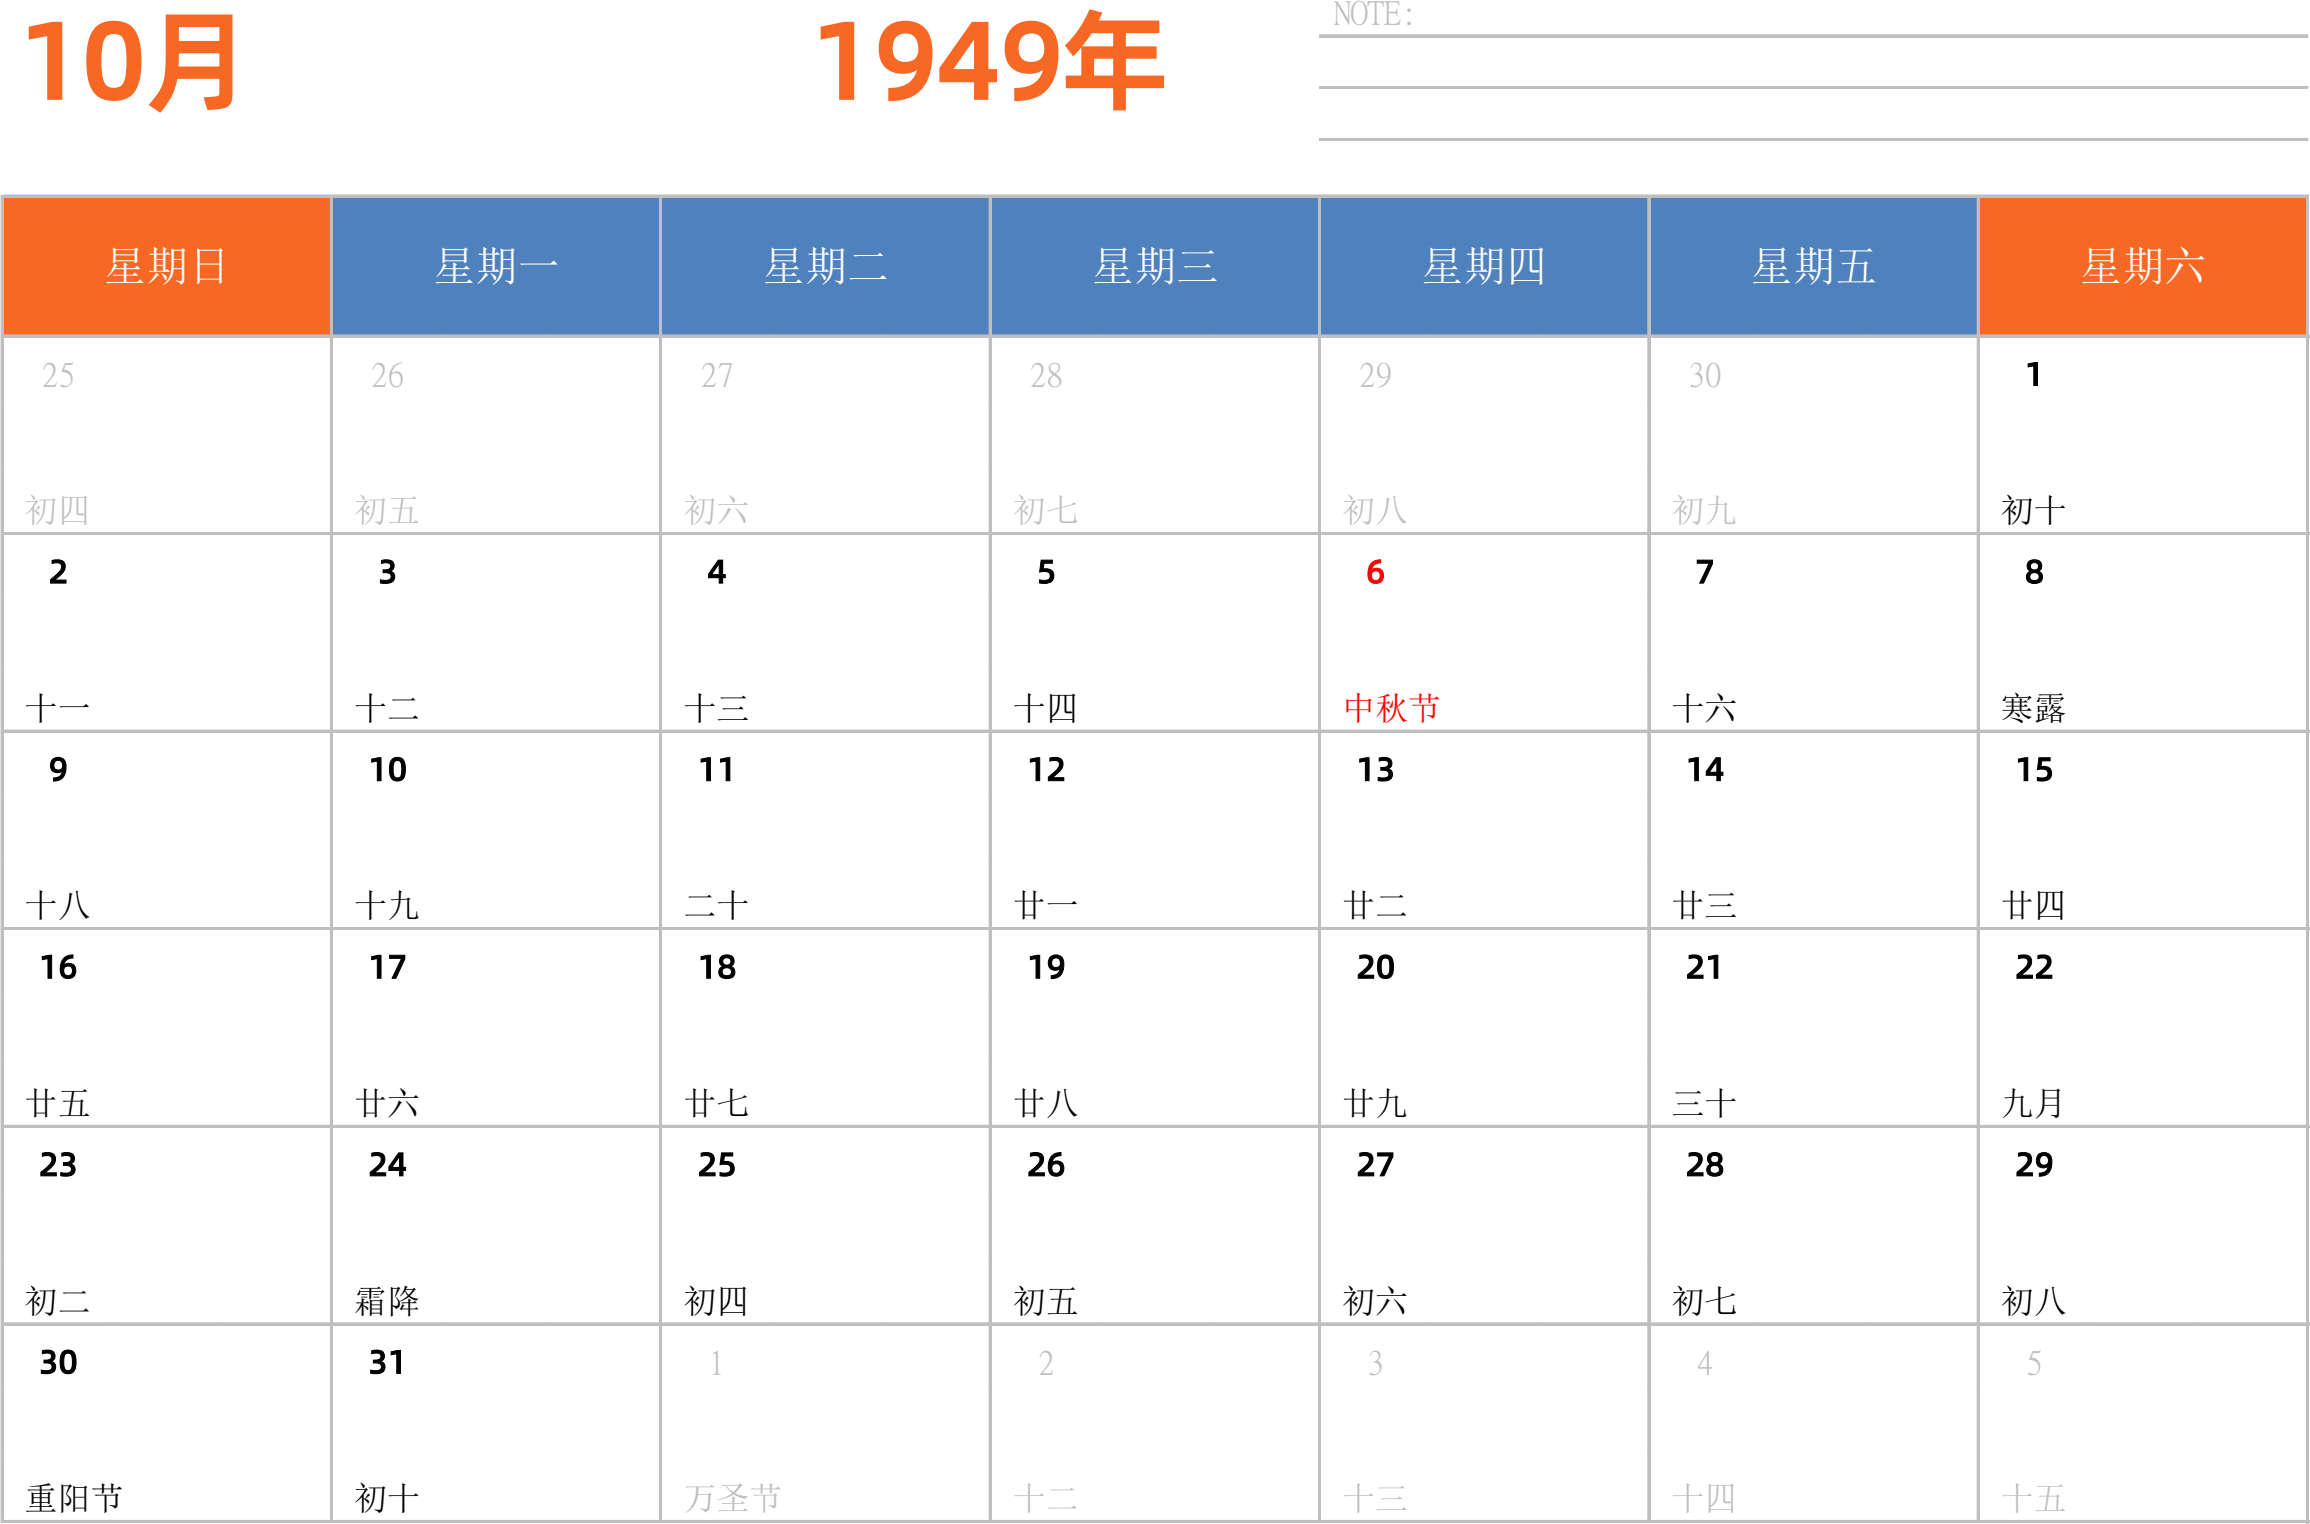This screenshot has height=1524, width=2310.
Task: Select October 24 labeled 霜降
Action: pyautogui.click(x=495, y=1226)
